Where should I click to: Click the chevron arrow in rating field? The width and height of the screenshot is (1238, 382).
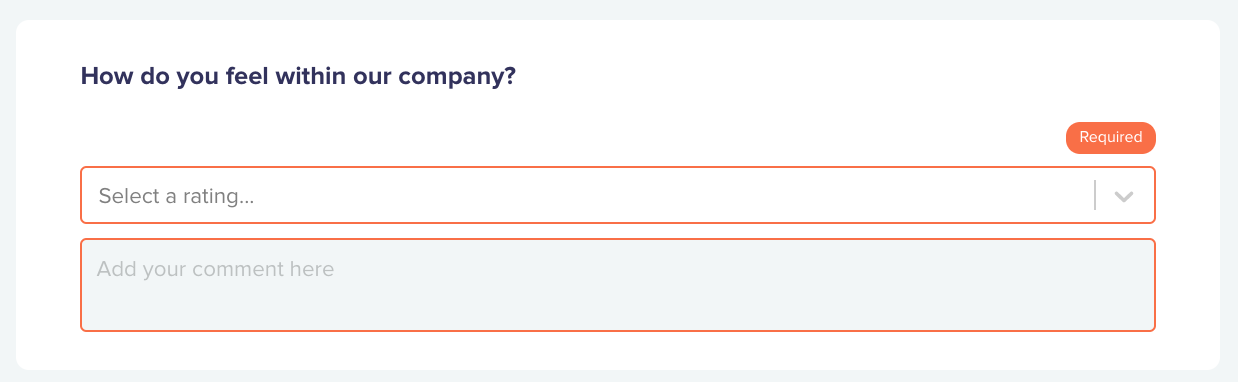point(1124,196)
